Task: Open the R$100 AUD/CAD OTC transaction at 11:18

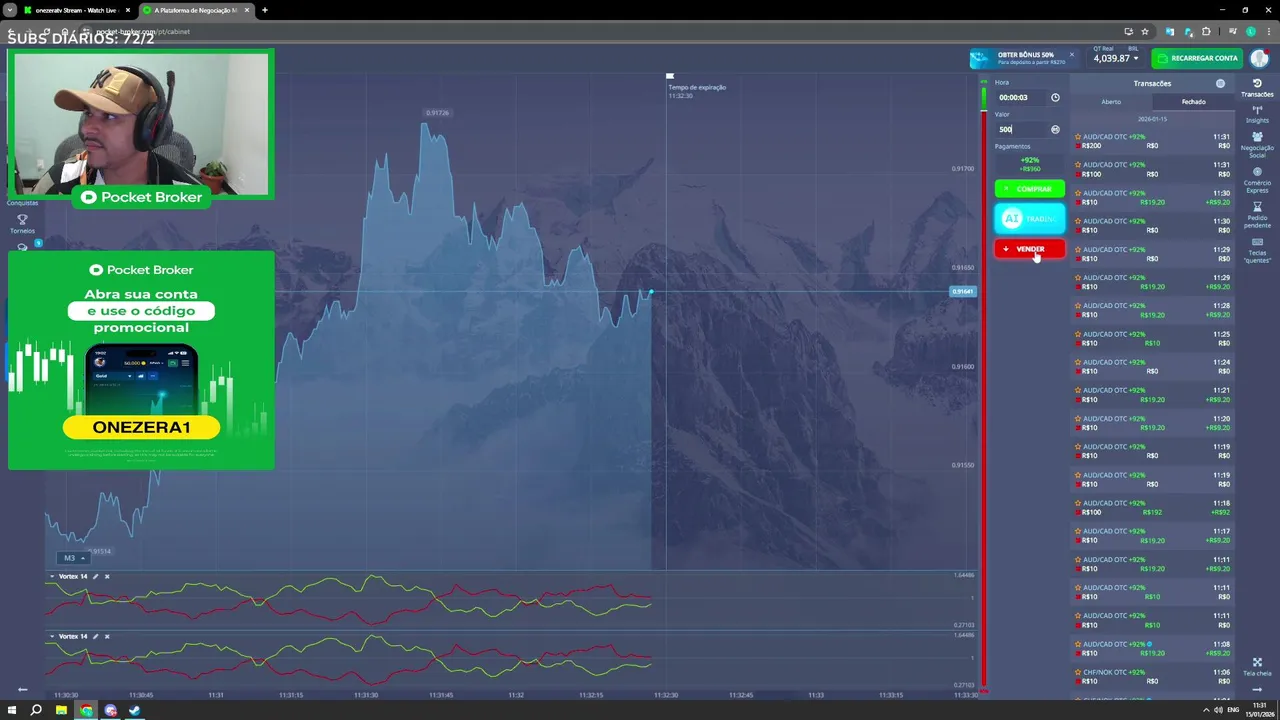Action: click(1152, 508)
